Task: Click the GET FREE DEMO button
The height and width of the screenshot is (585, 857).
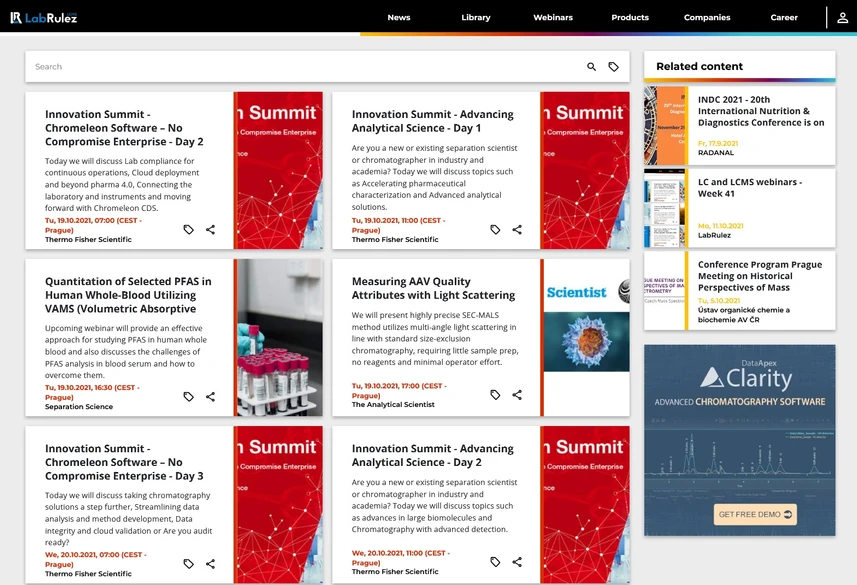Action: click(755, 514)
